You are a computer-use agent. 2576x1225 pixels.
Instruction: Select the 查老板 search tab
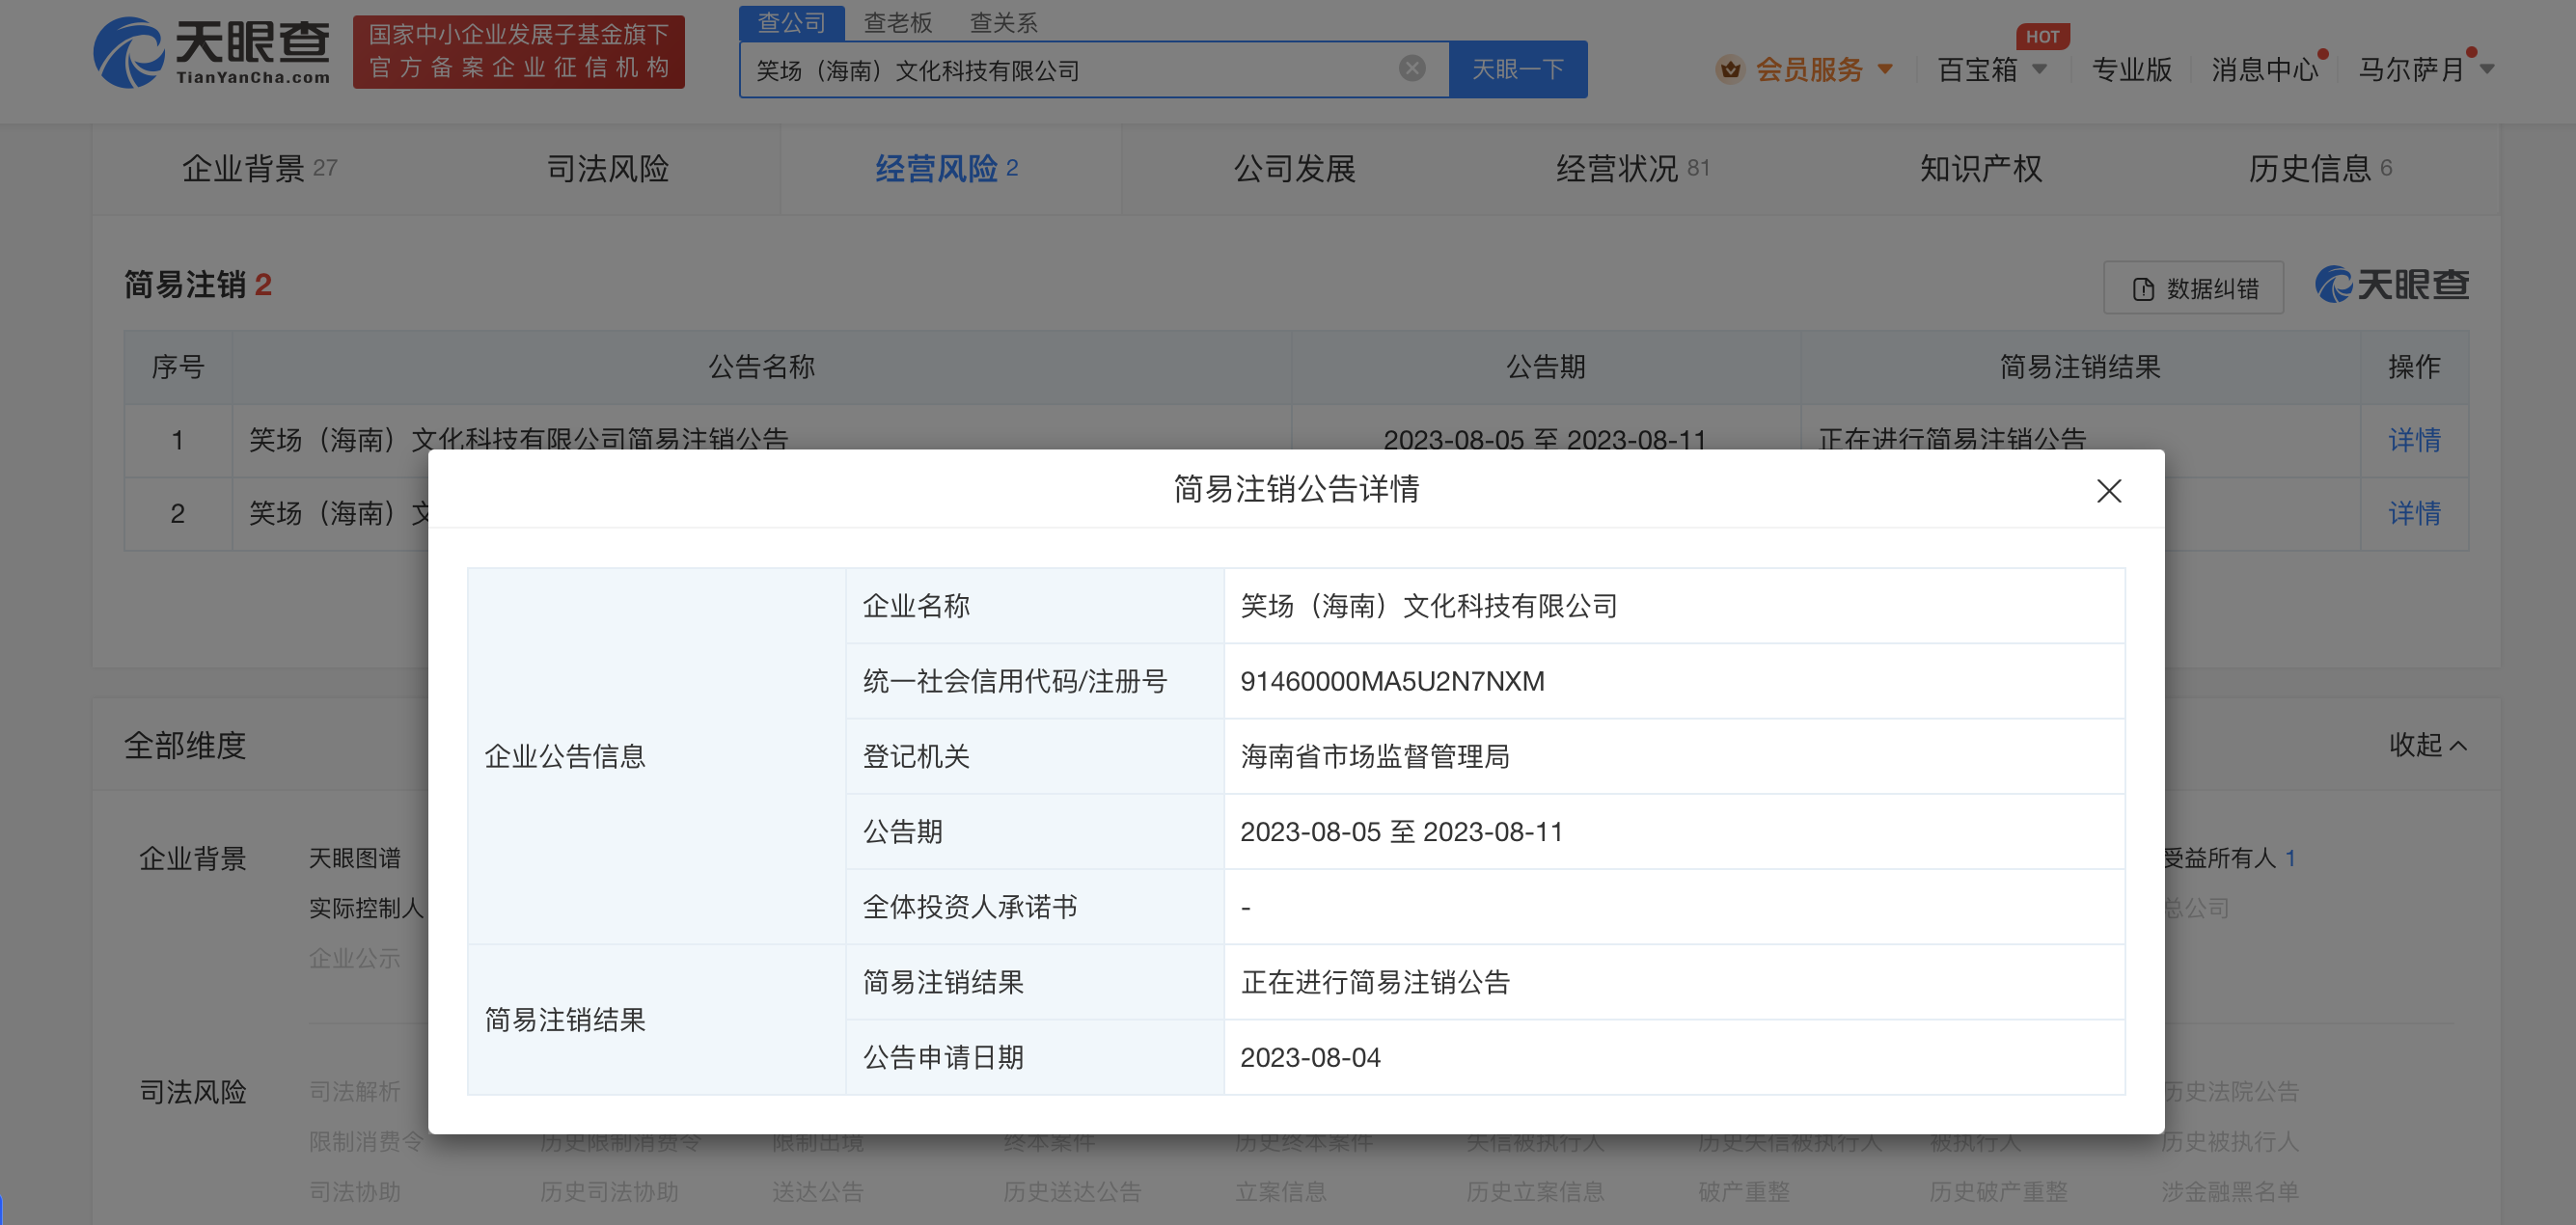pyautogui.click(x=897, y=22)
